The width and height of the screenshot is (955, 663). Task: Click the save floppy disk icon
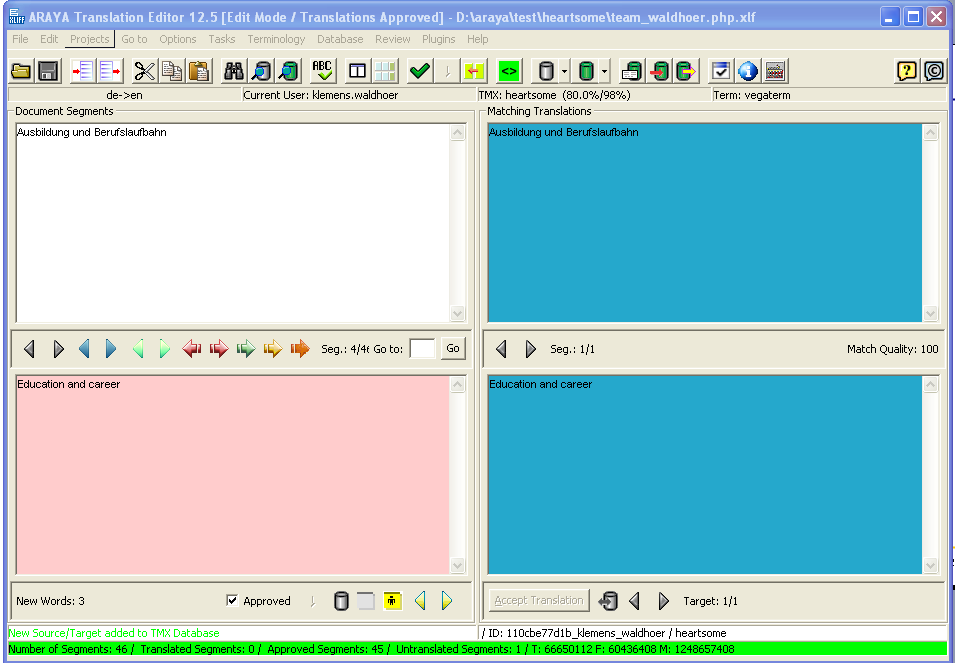click(46, 71)
